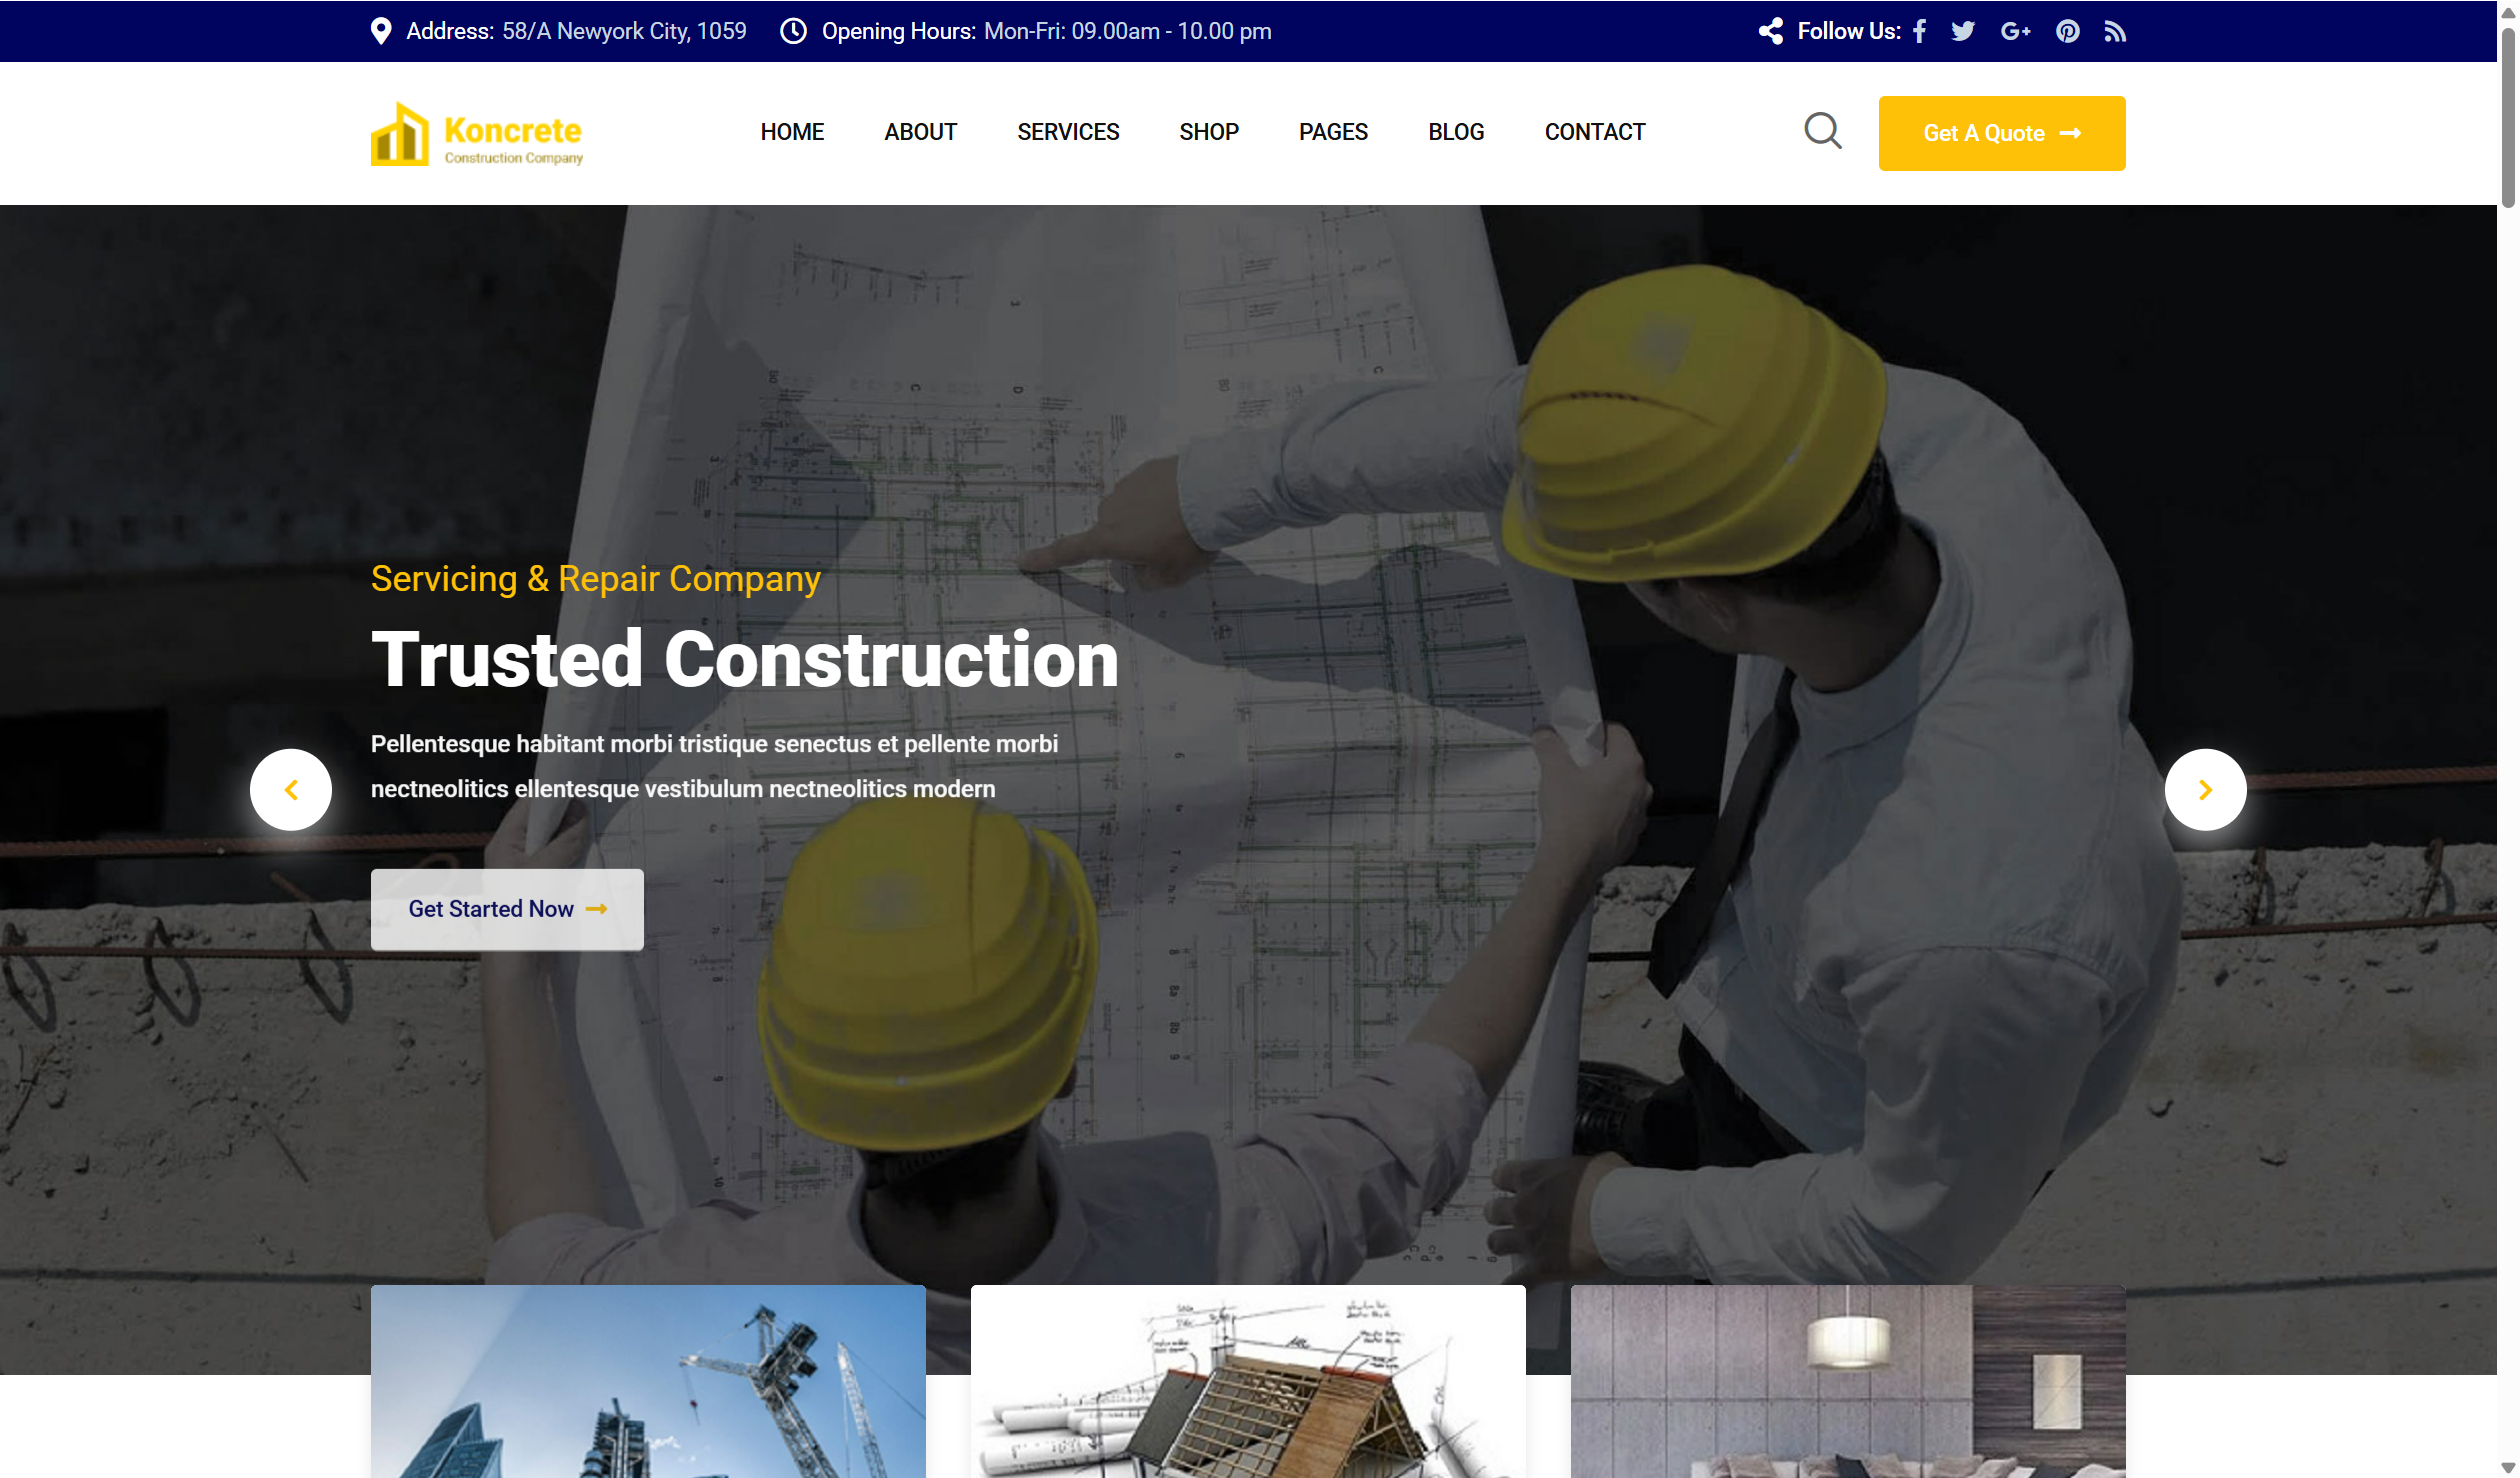
Task: Open the Twitter social link
Action: pyautogui.click(x=1962, y=31)
